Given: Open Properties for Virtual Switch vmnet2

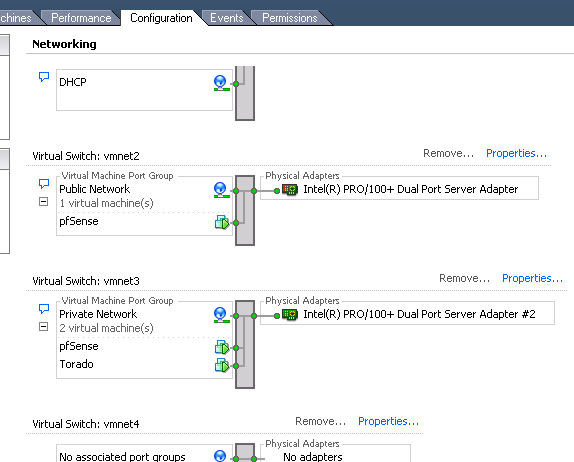Looking at the screenshot, I should (516, 153).
